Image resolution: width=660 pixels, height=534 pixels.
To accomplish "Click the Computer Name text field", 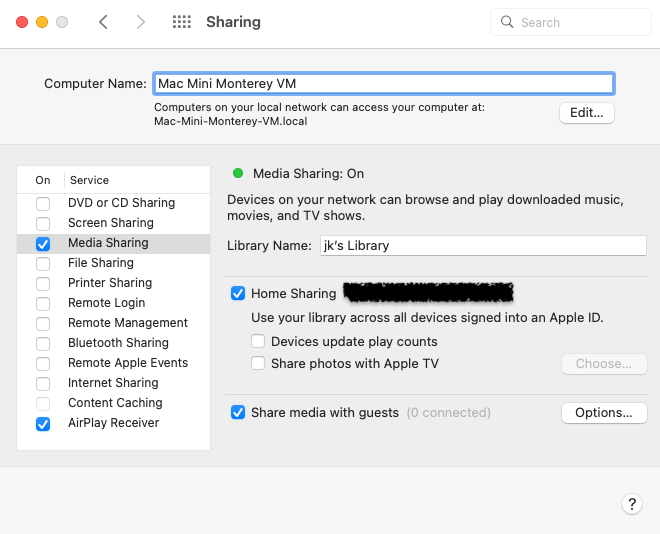I will [x=384, y=83].
